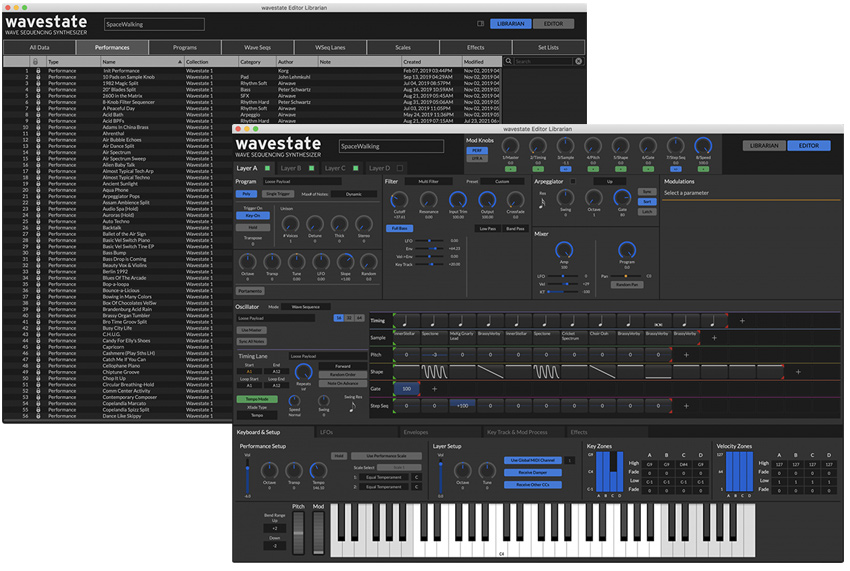The width and height of the screenshot is (850, 571).
Task: Open the Arpeggiator Up pattern dropdown
Action: pos(610,181)
